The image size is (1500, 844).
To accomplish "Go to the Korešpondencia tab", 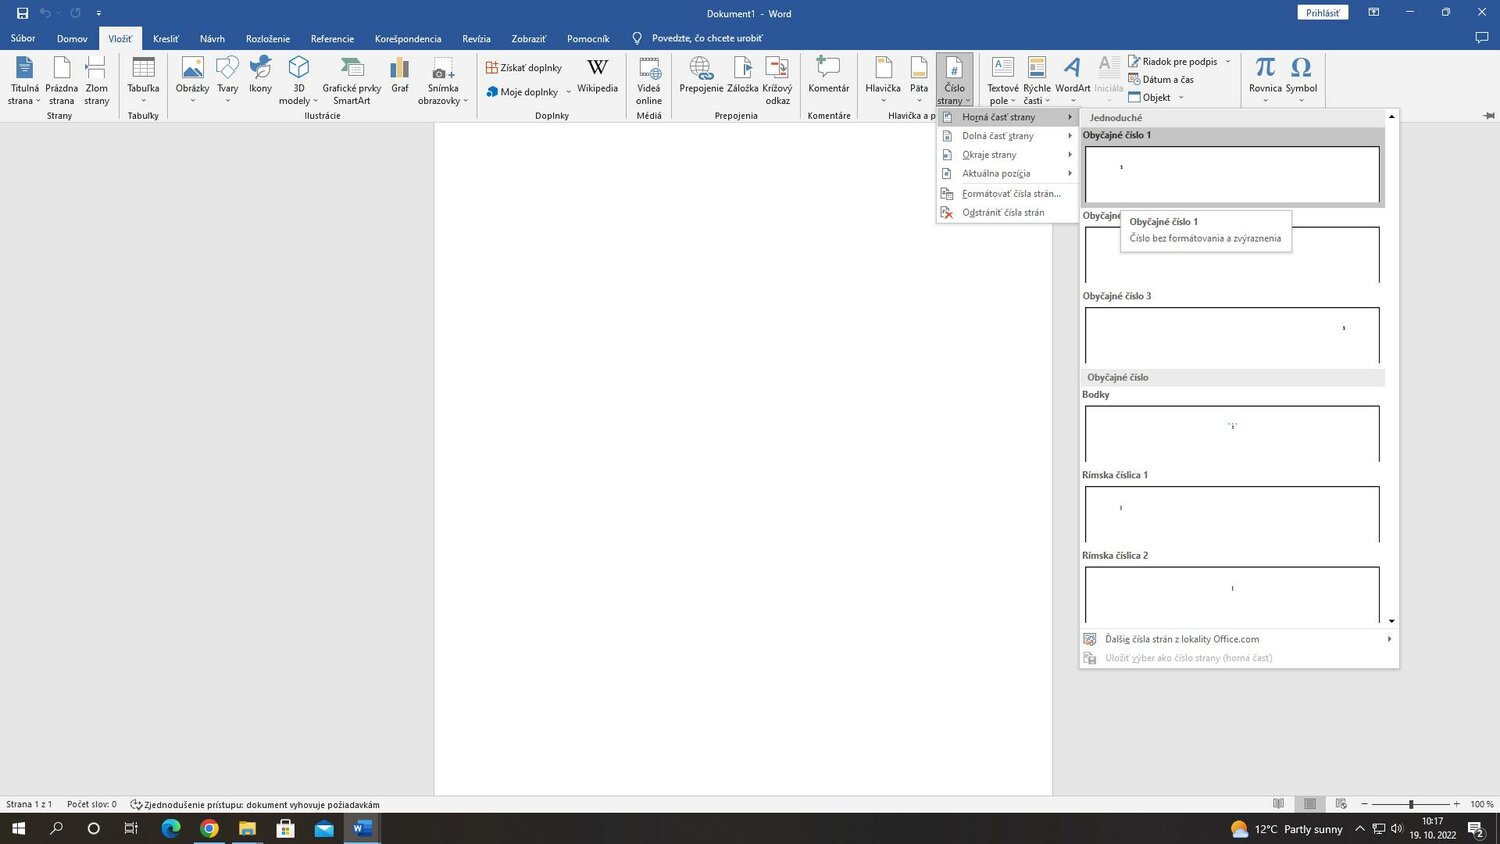I will pos(408,39).
